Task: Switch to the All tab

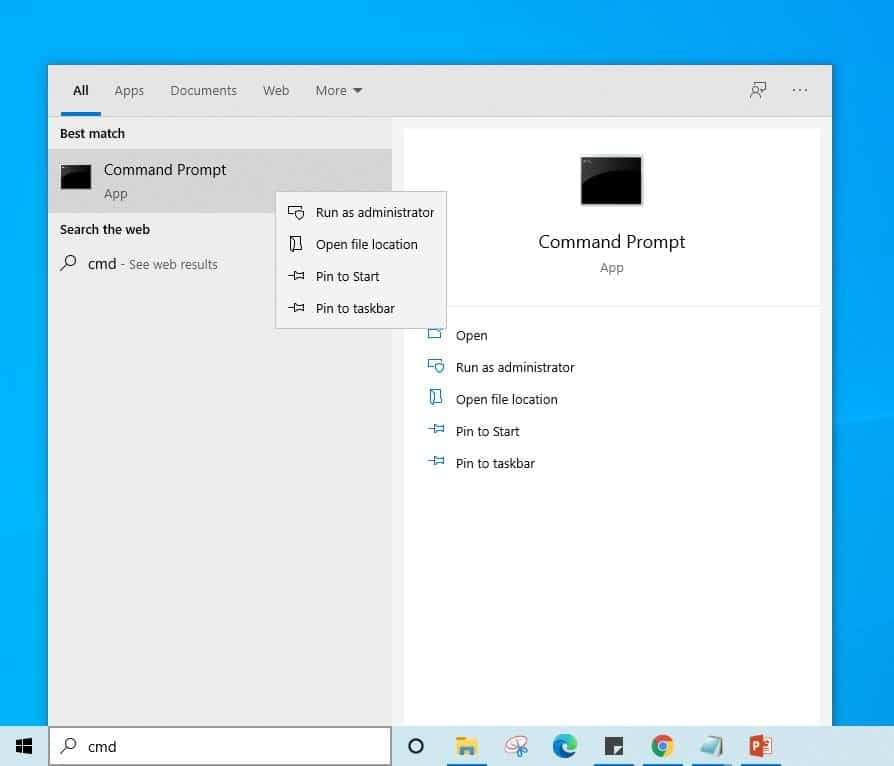Action: pyautogui.click(x=80, y=90)
